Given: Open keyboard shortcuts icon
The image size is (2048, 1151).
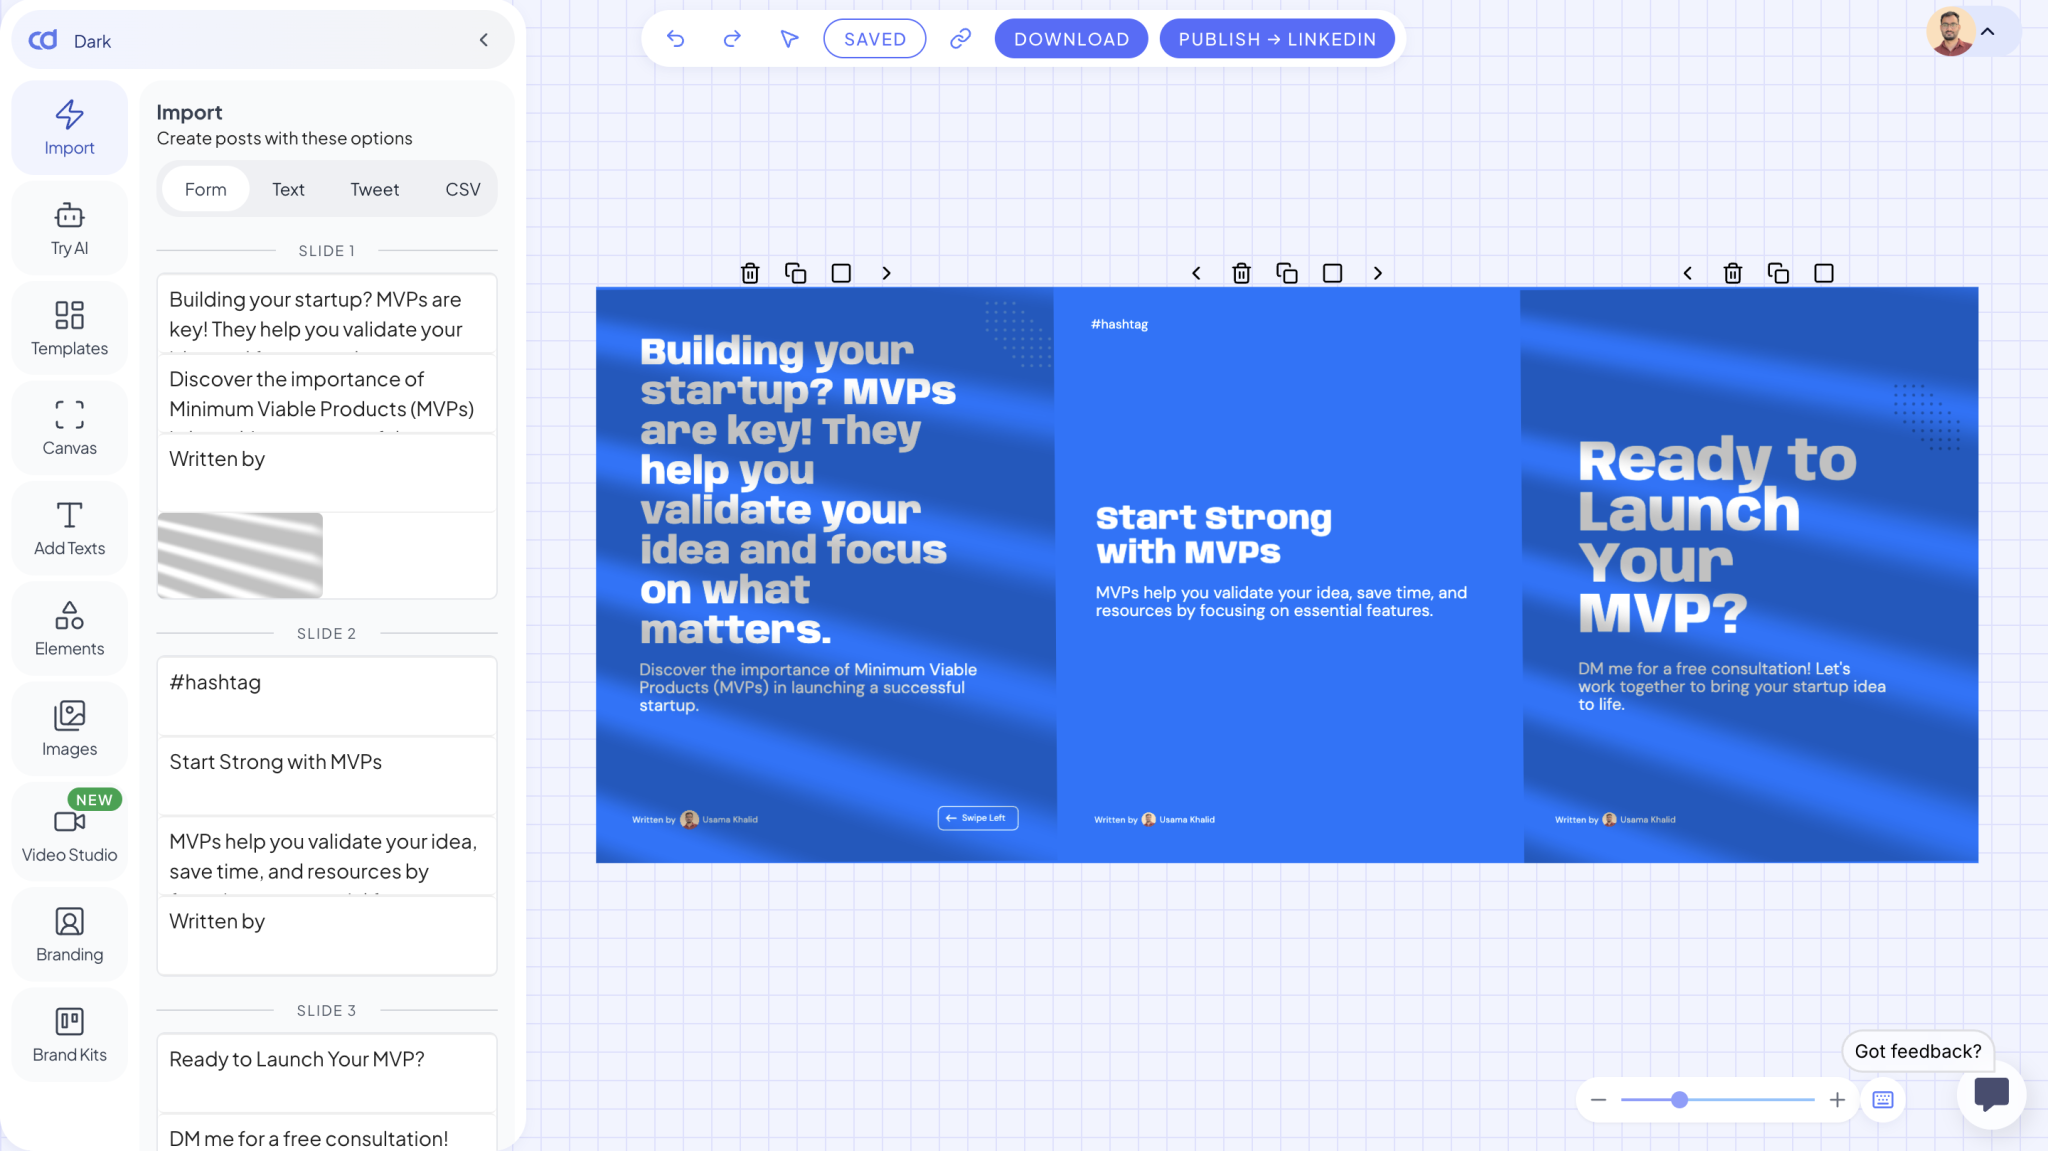Looking at the screenshot, I should pyautogui.click(x=1883, y=1100).
